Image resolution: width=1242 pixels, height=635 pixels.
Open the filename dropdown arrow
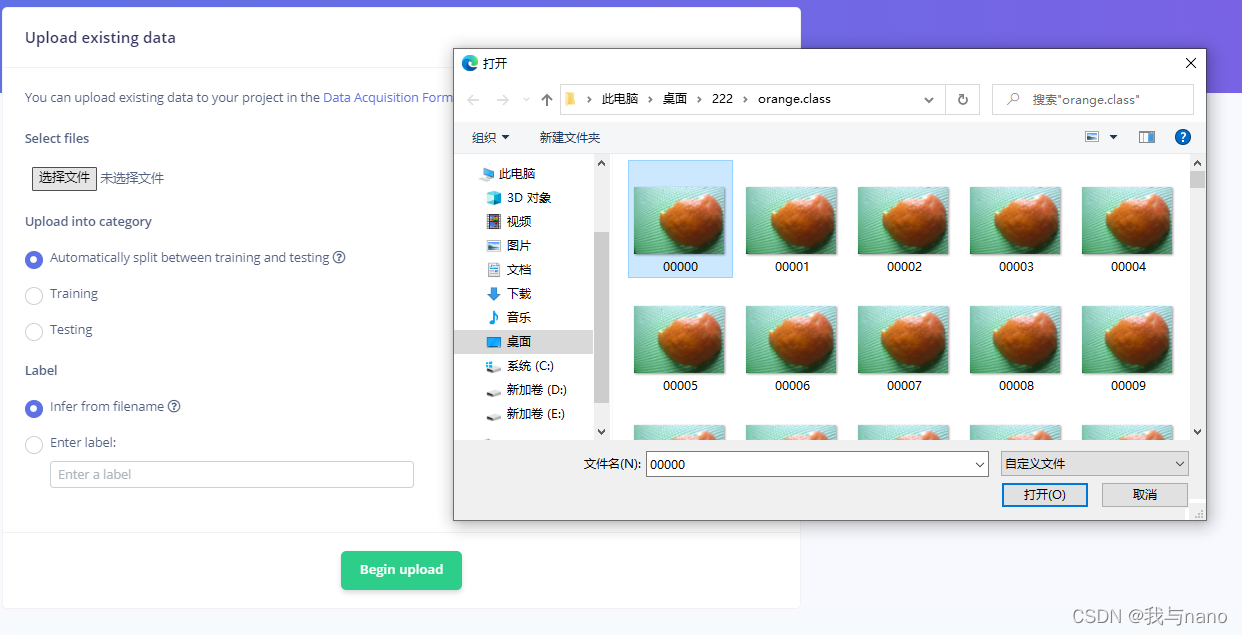[x=978, y=464]
